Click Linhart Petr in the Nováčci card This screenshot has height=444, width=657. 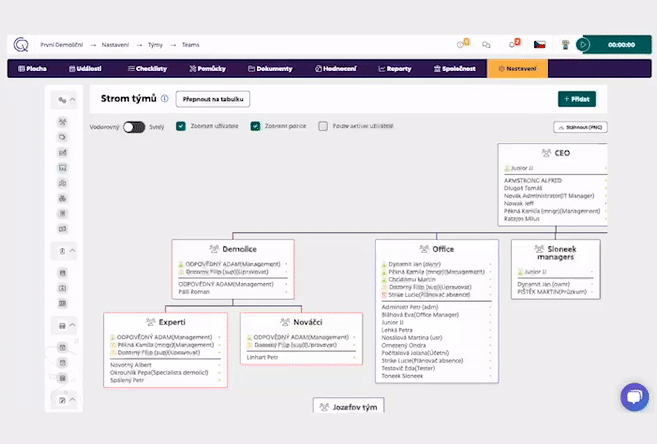click(x=262, y=357)
